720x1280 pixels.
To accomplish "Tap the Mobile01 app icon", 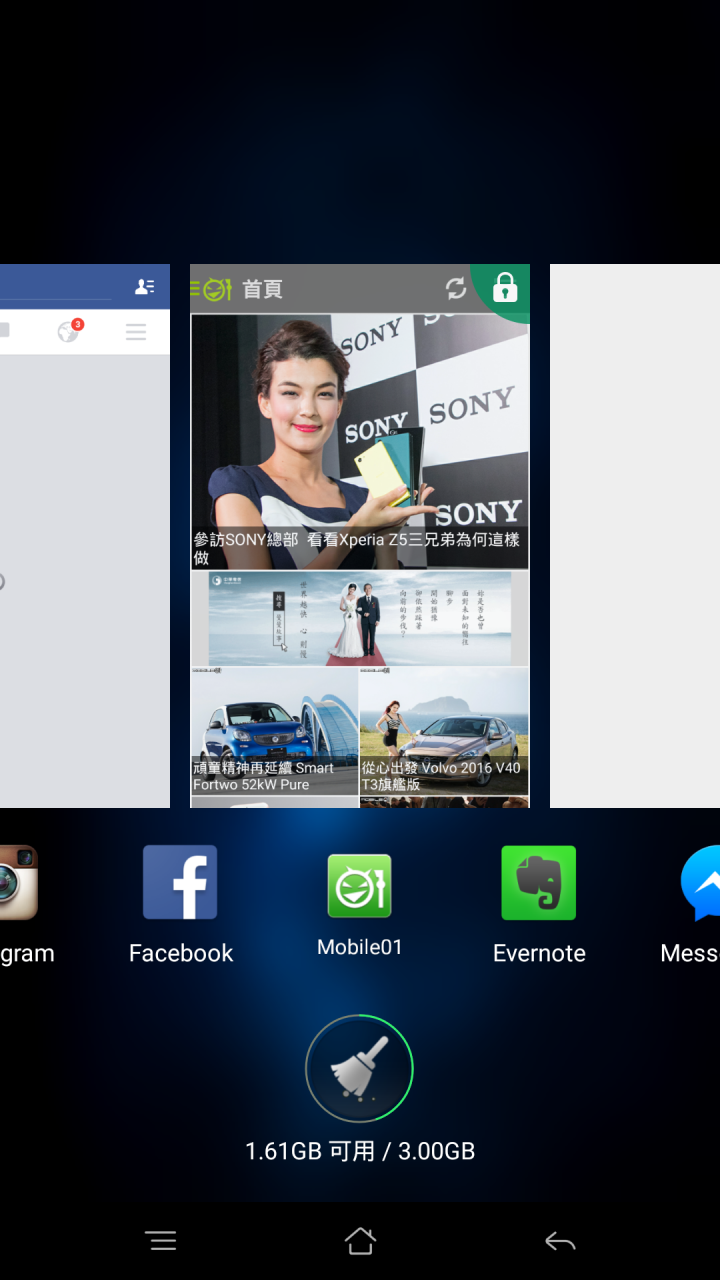I will click(x=359, y=886).
